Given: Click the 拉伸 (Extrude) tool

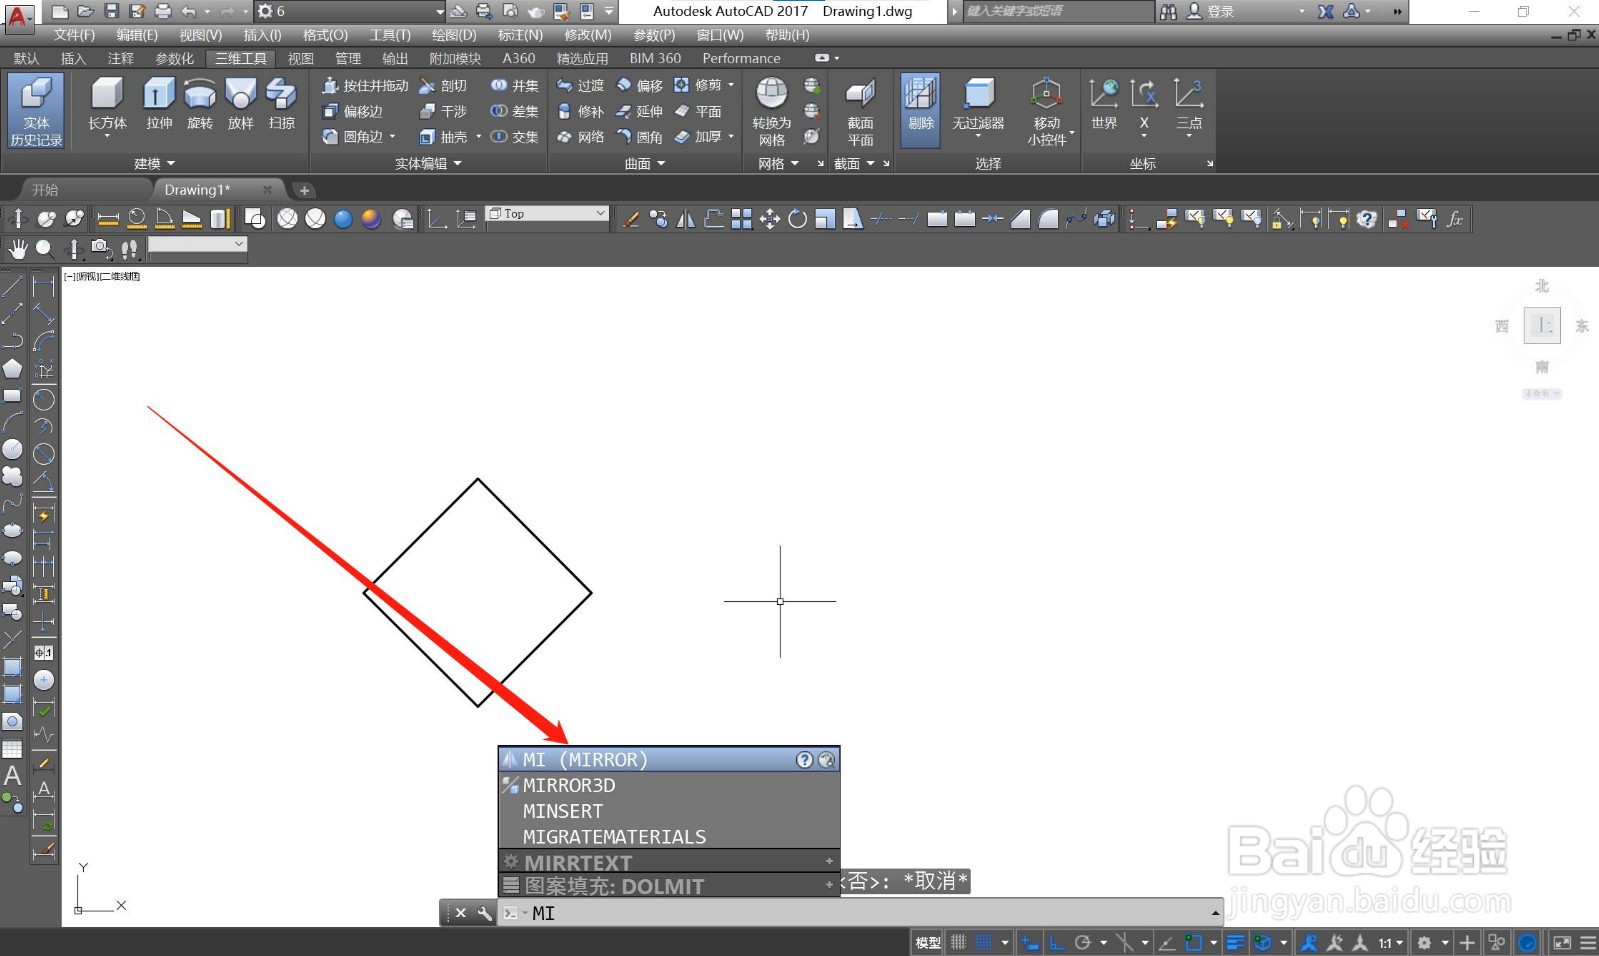Looking at the screenshot, I should (159, 104).
